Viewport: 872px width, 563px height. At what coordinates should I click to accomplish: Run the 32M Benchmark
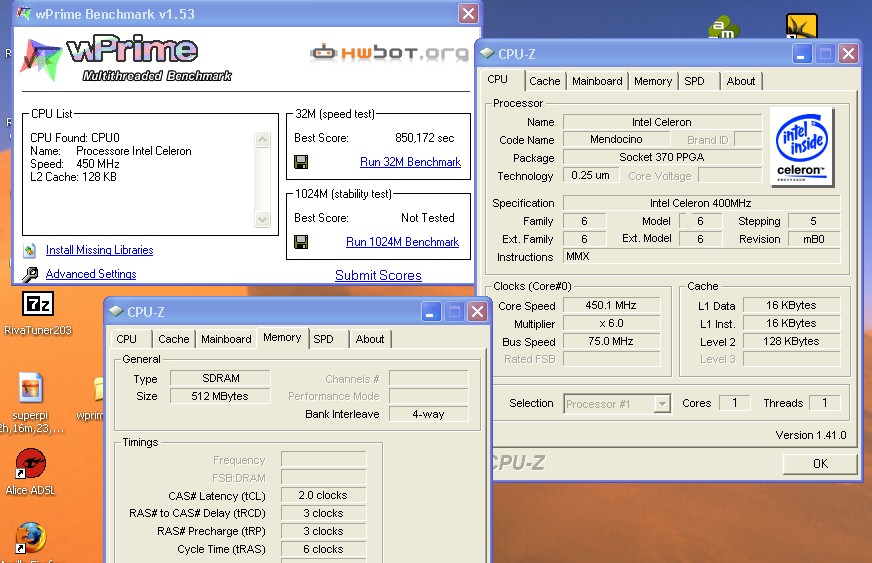[410, 162]
